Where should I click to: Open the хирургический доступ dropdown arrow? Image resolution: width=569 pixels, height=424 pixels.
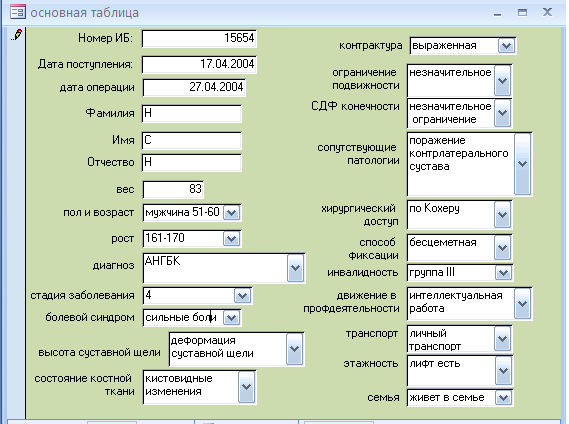point(502,215)
